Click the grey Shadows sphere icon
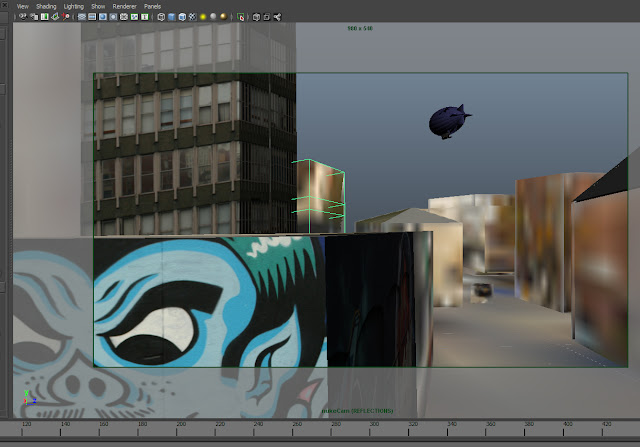 pos(213,17)
